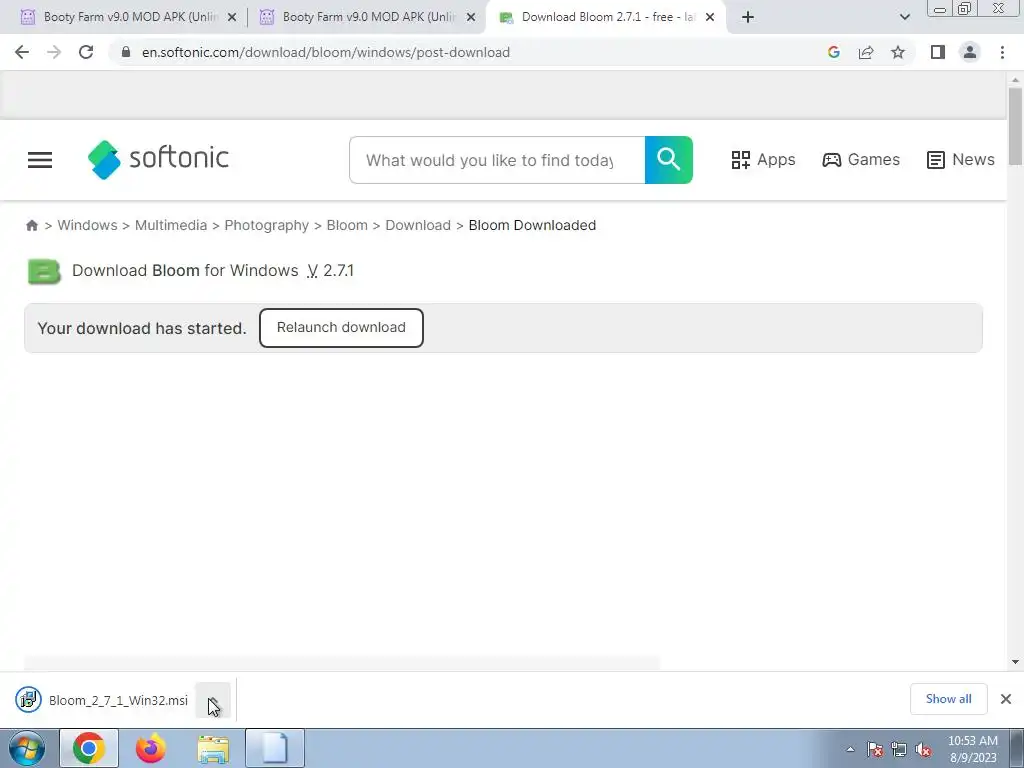Open the Multimedia breadcrumb link

point(170,225)
